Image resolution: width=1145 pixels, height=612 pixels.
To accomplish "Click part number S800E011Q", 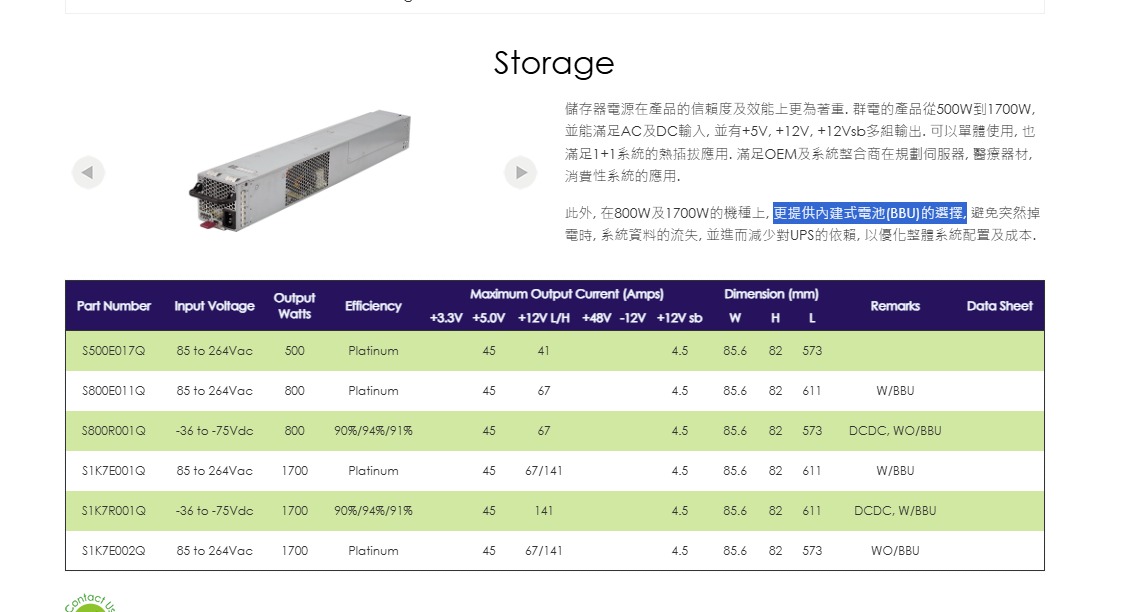I will click(113, 391).
